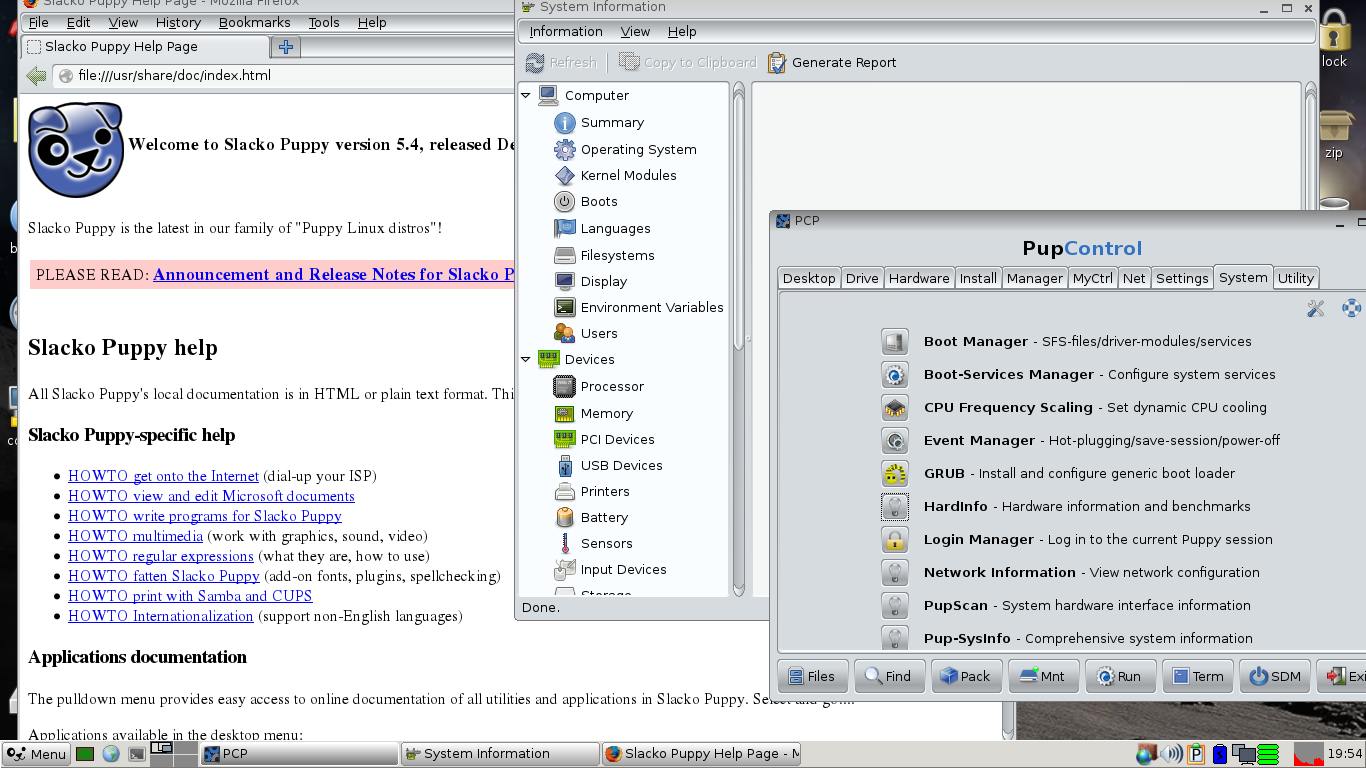Click the zip icon on the desktop
Viewport: 1366px width, 768px height.
pos(1334,135)
